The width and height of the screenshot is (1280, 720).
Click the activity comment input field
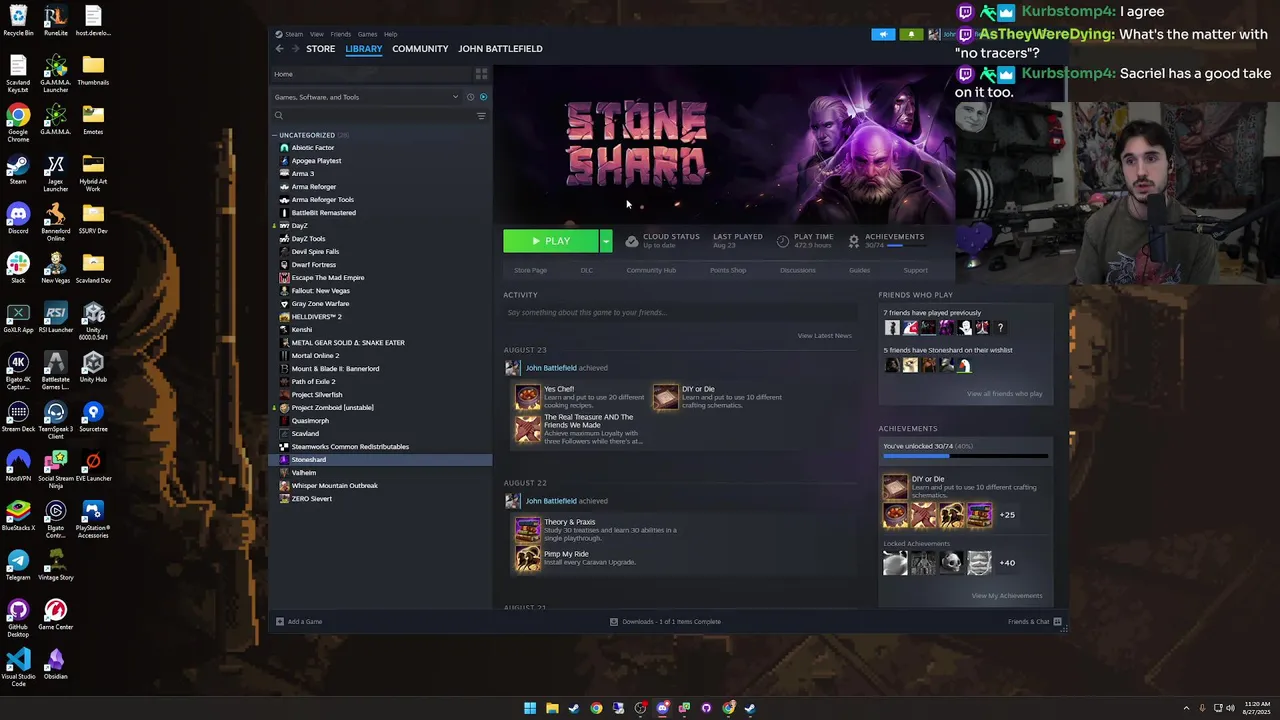pos(680,313)
